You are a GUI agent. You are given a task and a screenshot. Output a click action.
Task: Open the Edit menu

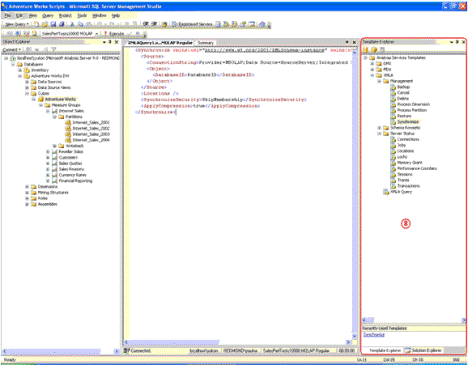coord(20,15)
